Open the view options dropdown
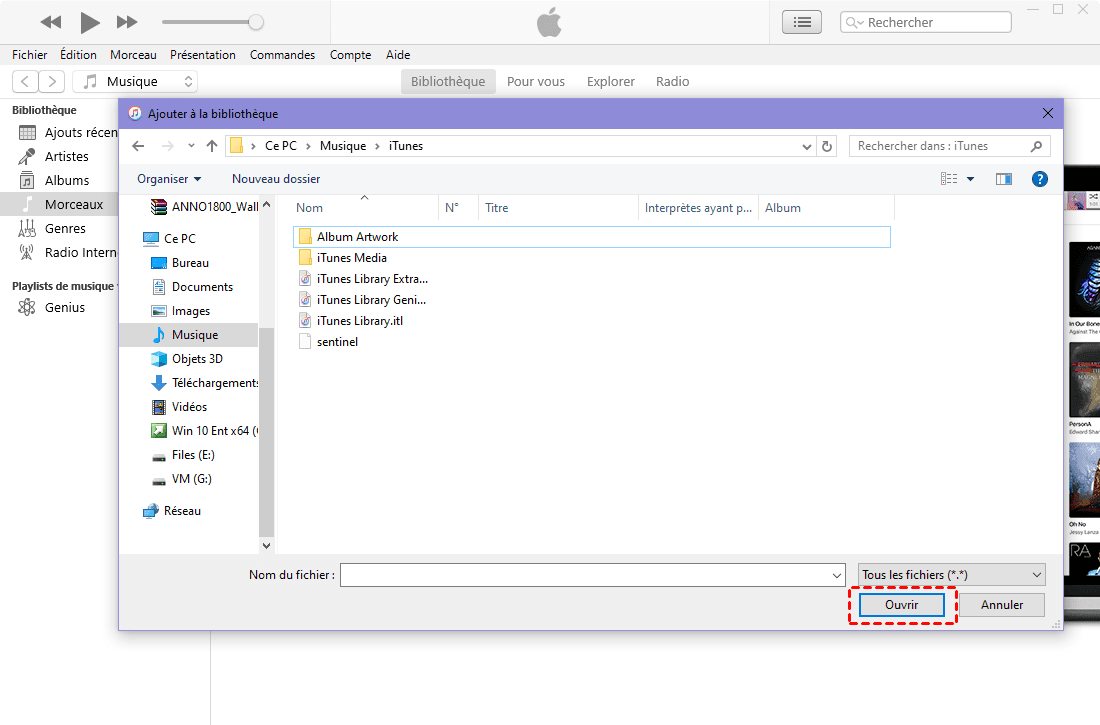Image resolution: width=1100 pixels, height=725 pixels. (x=970, y=179)
